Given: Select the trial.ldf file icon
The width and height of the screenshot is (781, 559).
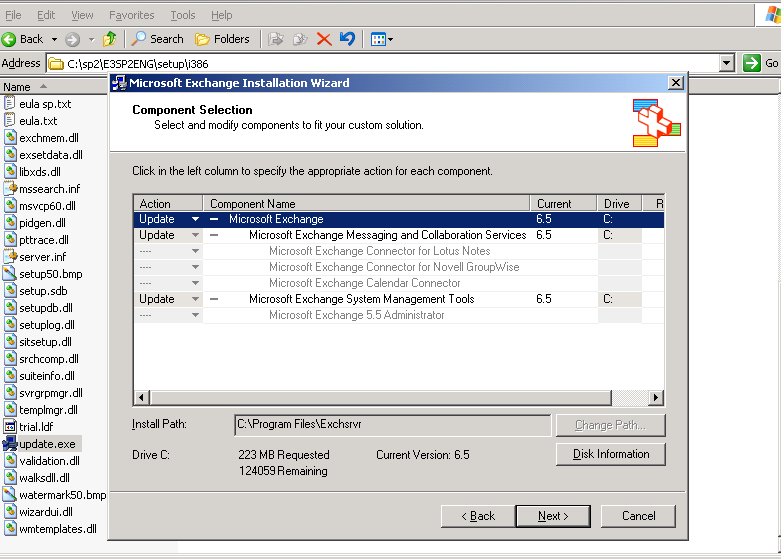Looking at the screenshot, I should click(x=10, y=426).
